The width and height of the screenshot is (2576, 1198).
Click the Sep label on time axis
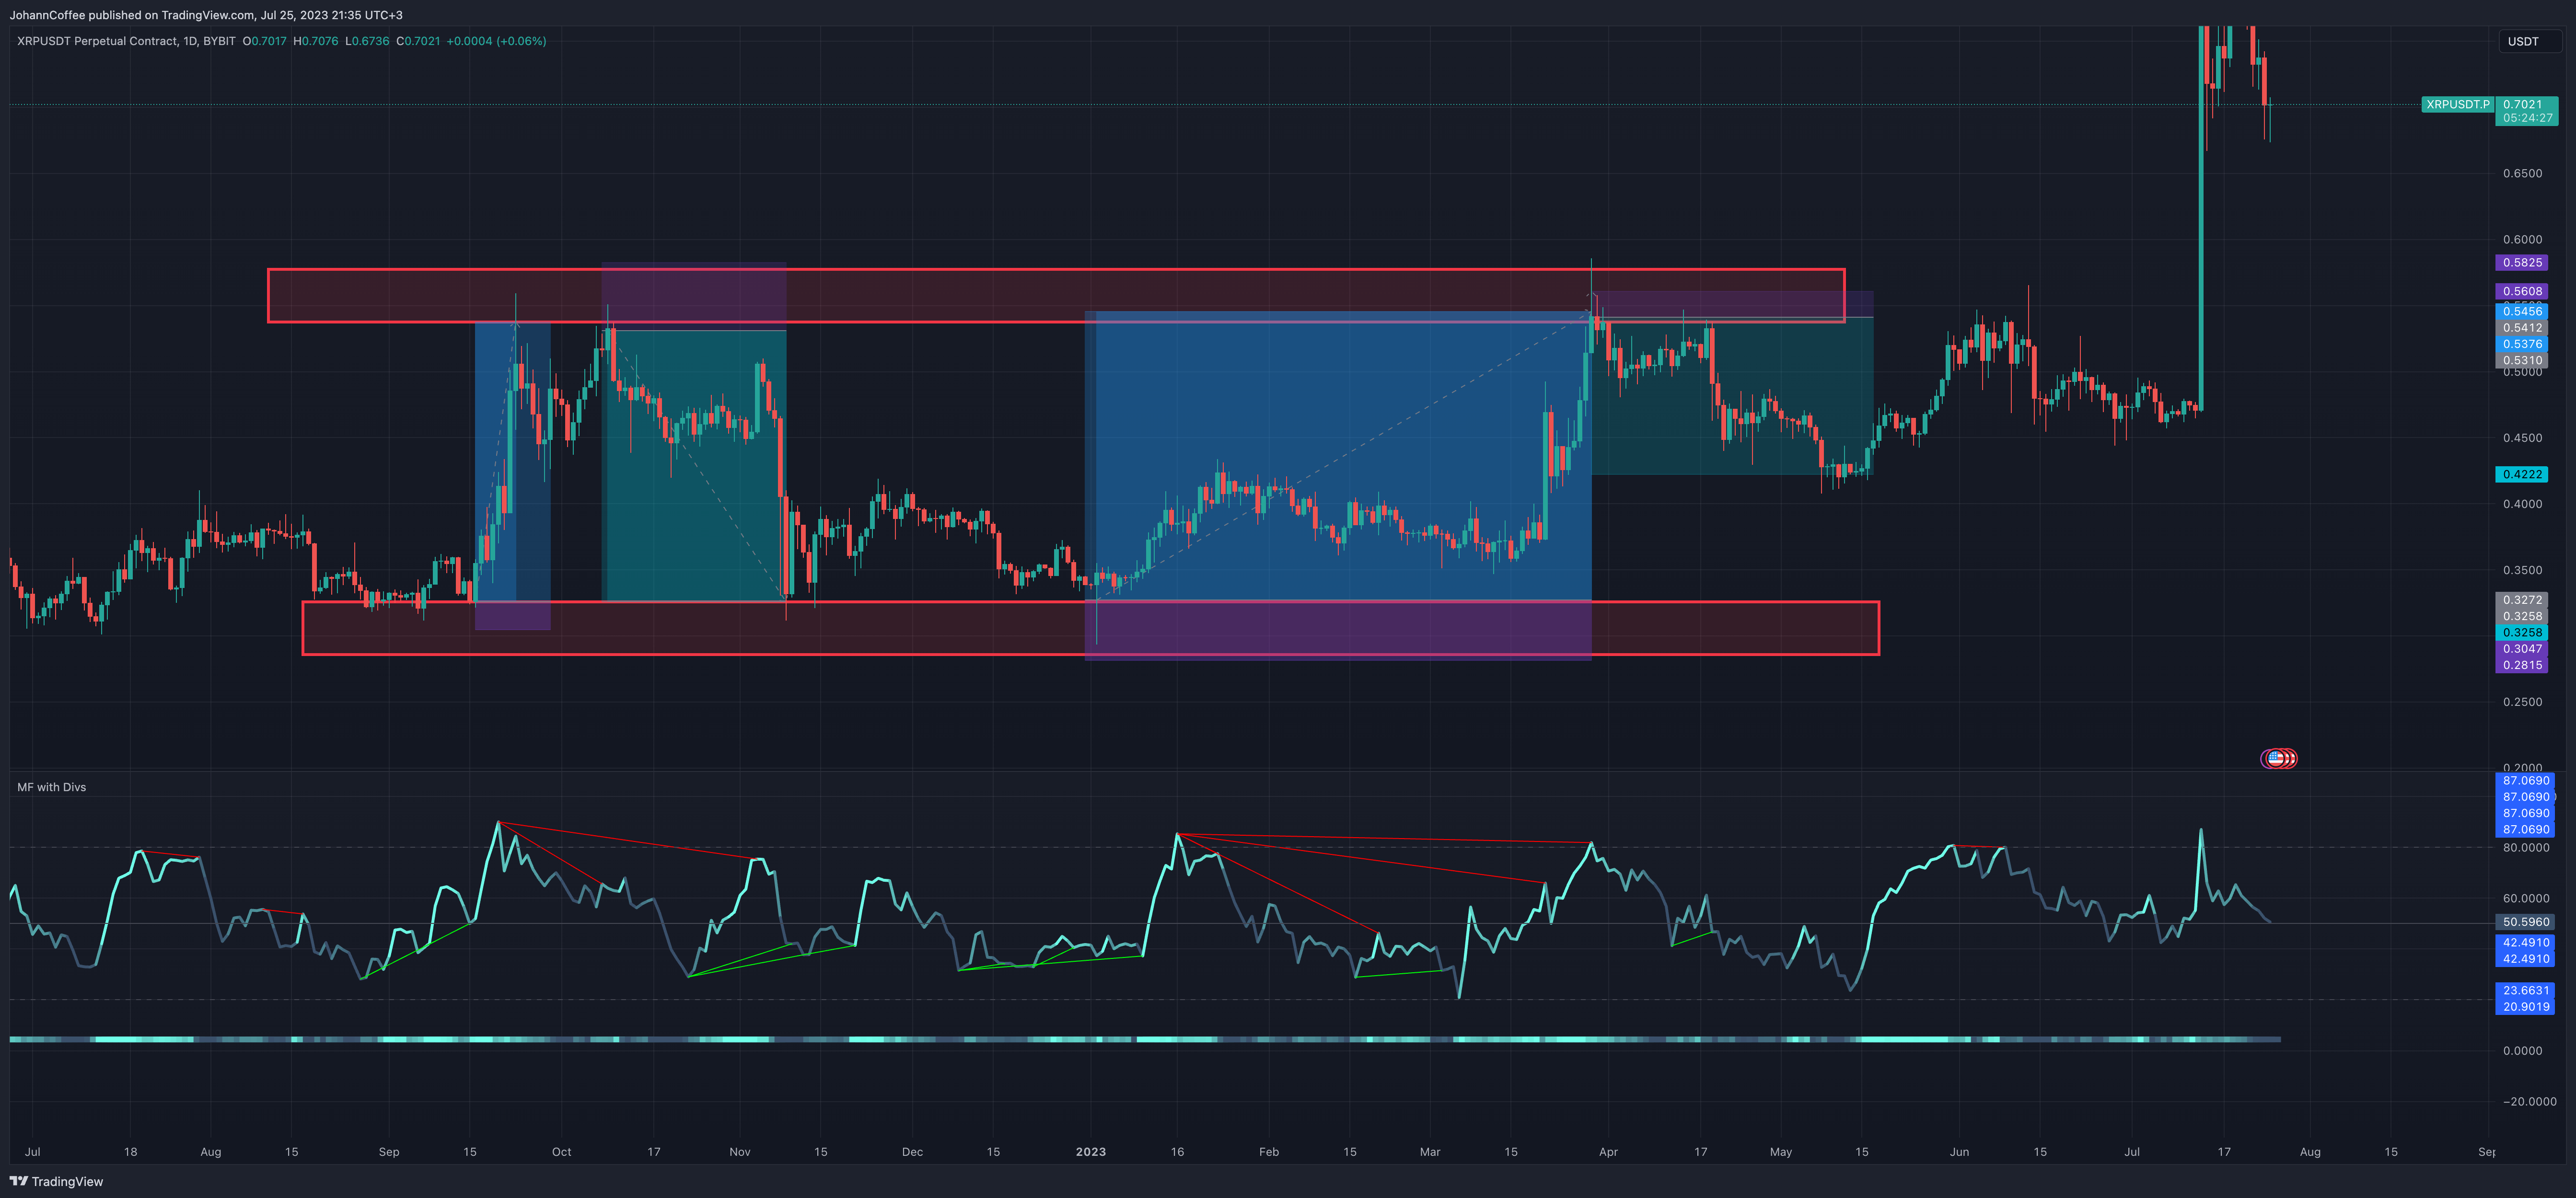389,1152
